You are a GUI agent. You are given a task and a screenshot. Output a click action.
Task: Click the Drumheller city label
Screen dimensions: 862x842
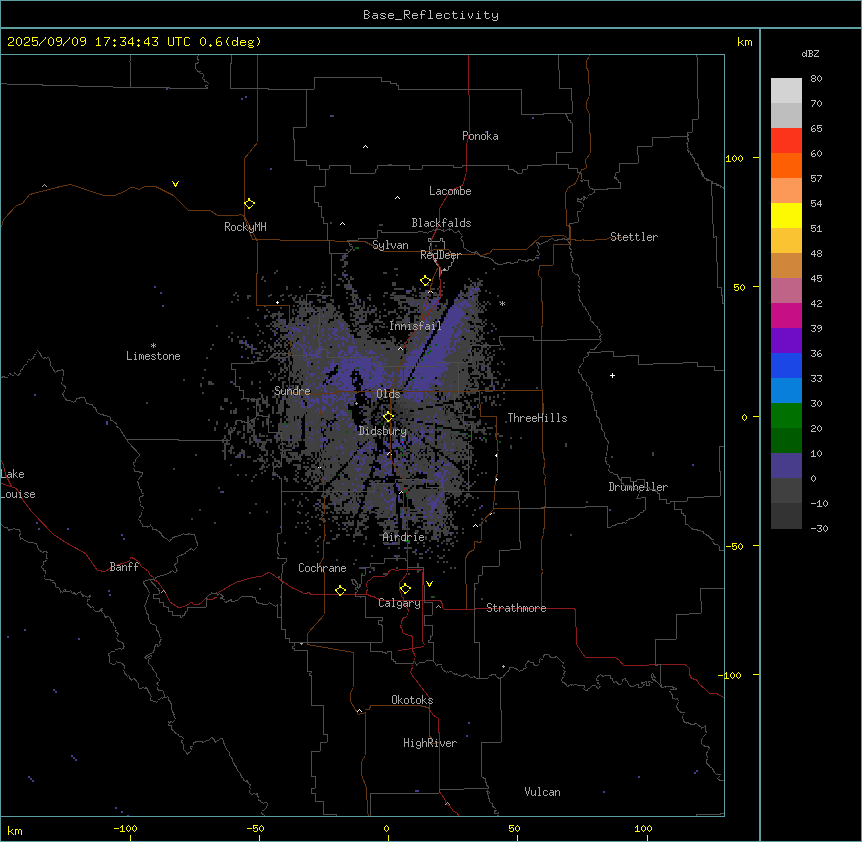(638, 487)
